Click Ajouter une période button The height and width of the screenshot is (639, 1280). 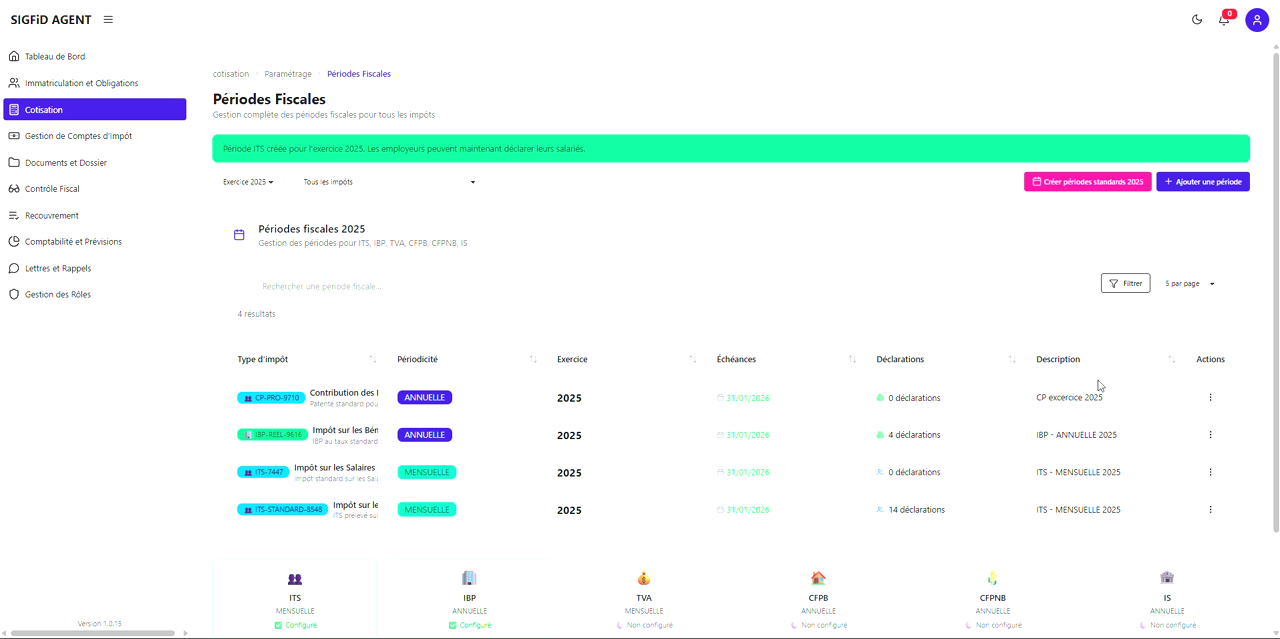pos(1202,182)
